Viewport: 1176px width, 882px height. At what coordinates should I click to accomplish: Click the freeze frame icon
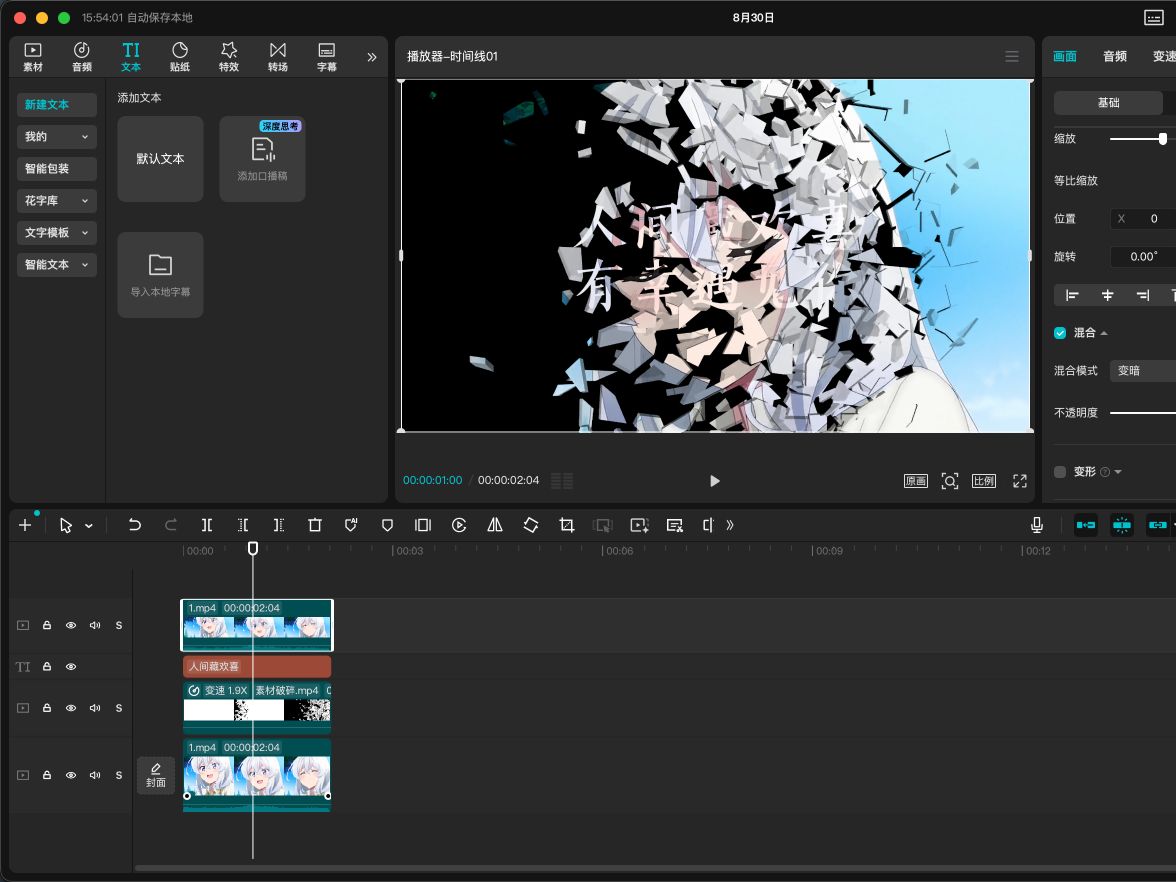point(423,525)
